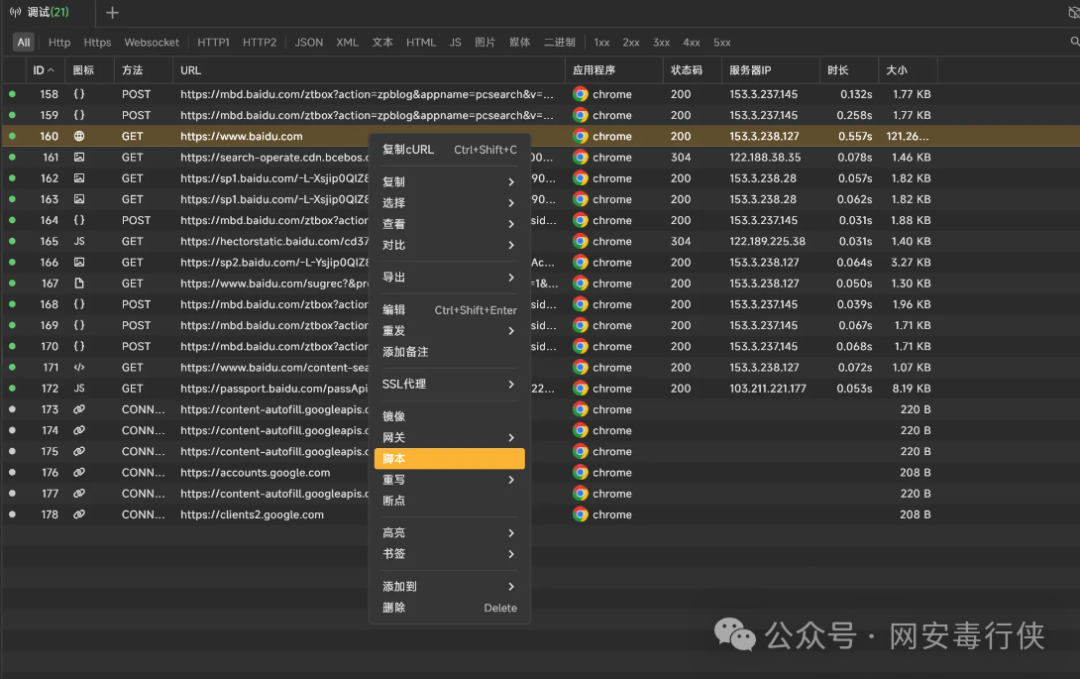Click the document icon in row 167

click(79, 283)
